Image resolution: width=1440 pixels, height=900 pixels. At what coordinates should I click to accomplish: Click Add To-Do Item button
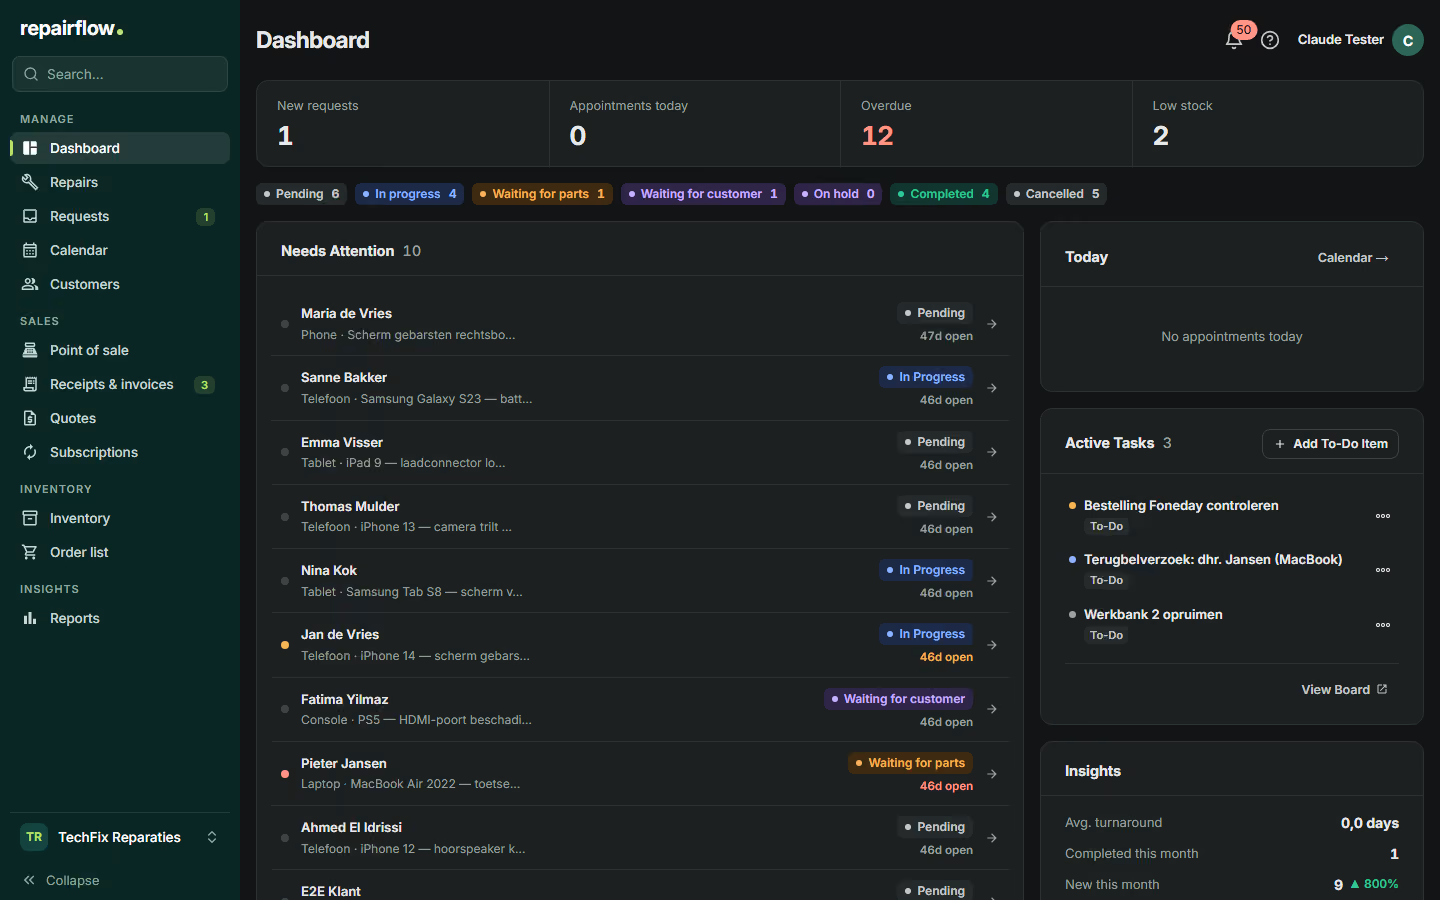pyautogui.click(x=1330, y=444)
